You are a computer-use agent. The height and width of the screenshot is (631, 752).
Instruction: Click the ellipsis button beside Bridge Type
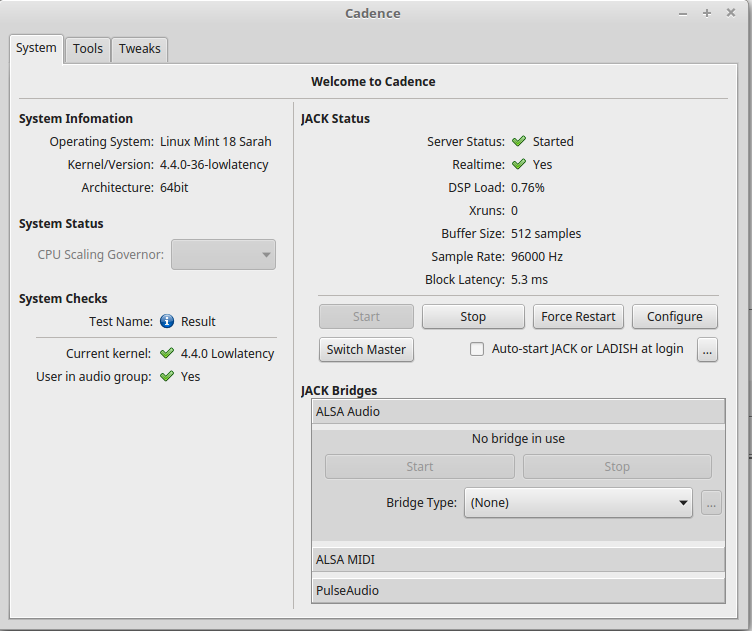(x=711, y=503)
